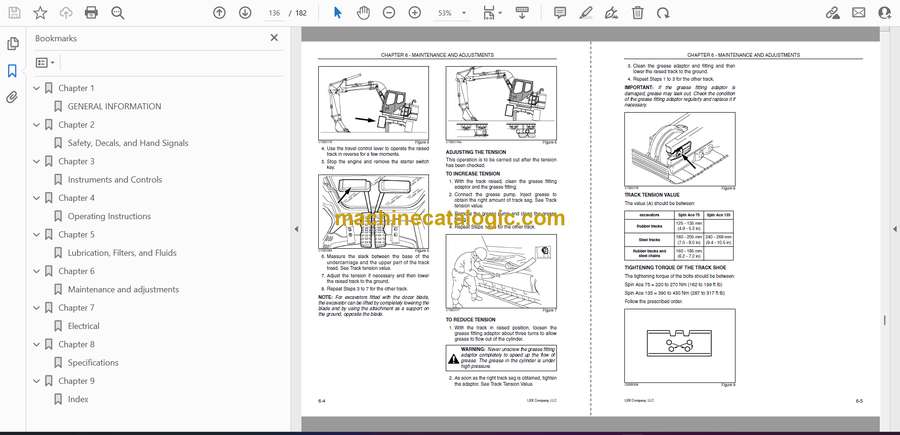Open Instruments and Controls bookmark
This screenshot has width=900, height=435.
point(115,180)
